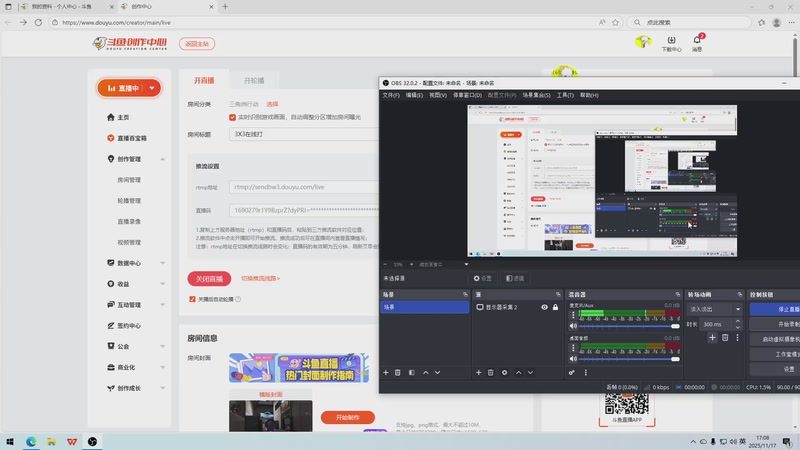Screen dimensions: 800x450
Task: Open 下载中心 icon in Douyu header
Action: coord(671,44)
